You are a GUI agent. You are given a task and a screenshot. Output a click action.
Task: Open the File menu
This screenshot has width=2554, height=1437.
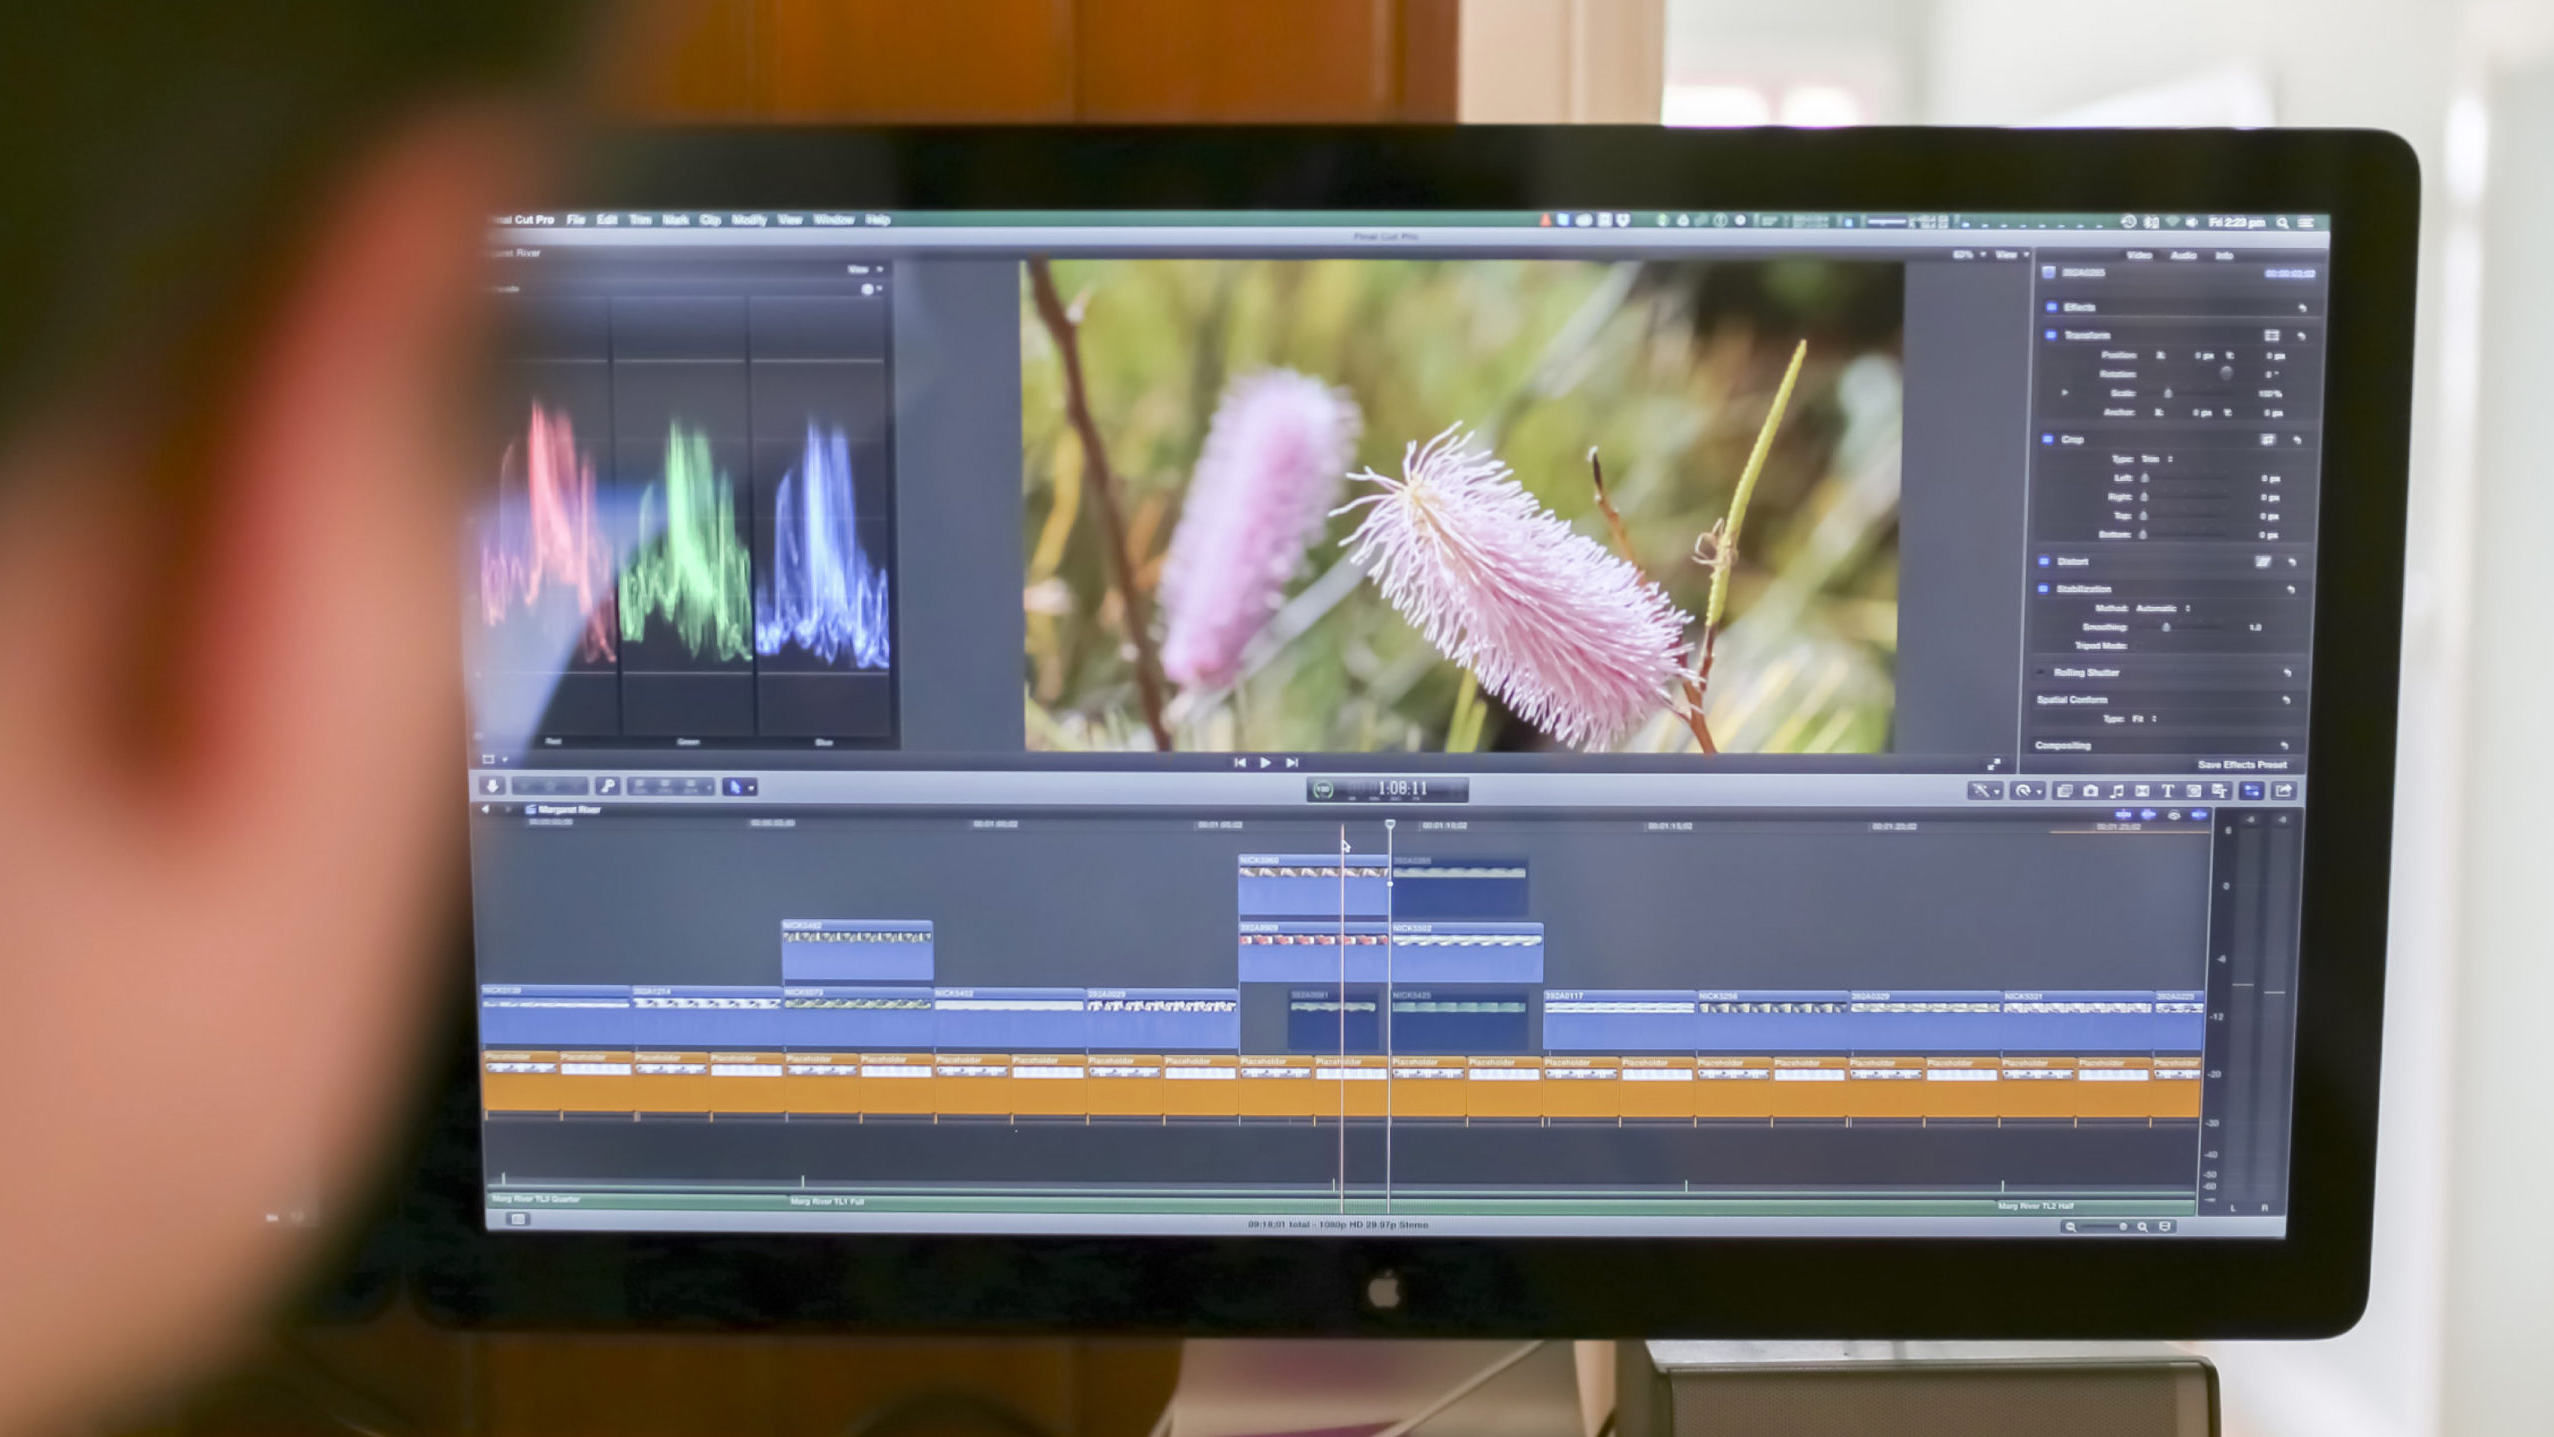[x=575, y=219]
